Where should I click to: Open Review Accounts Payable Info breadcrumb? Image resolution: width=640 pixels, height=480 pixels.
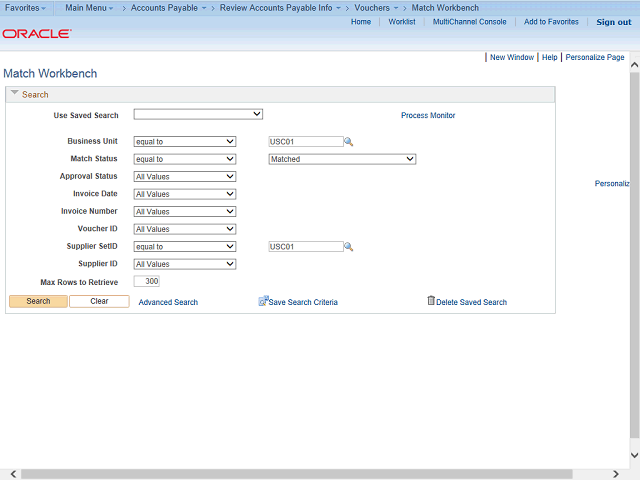point(280,8)
